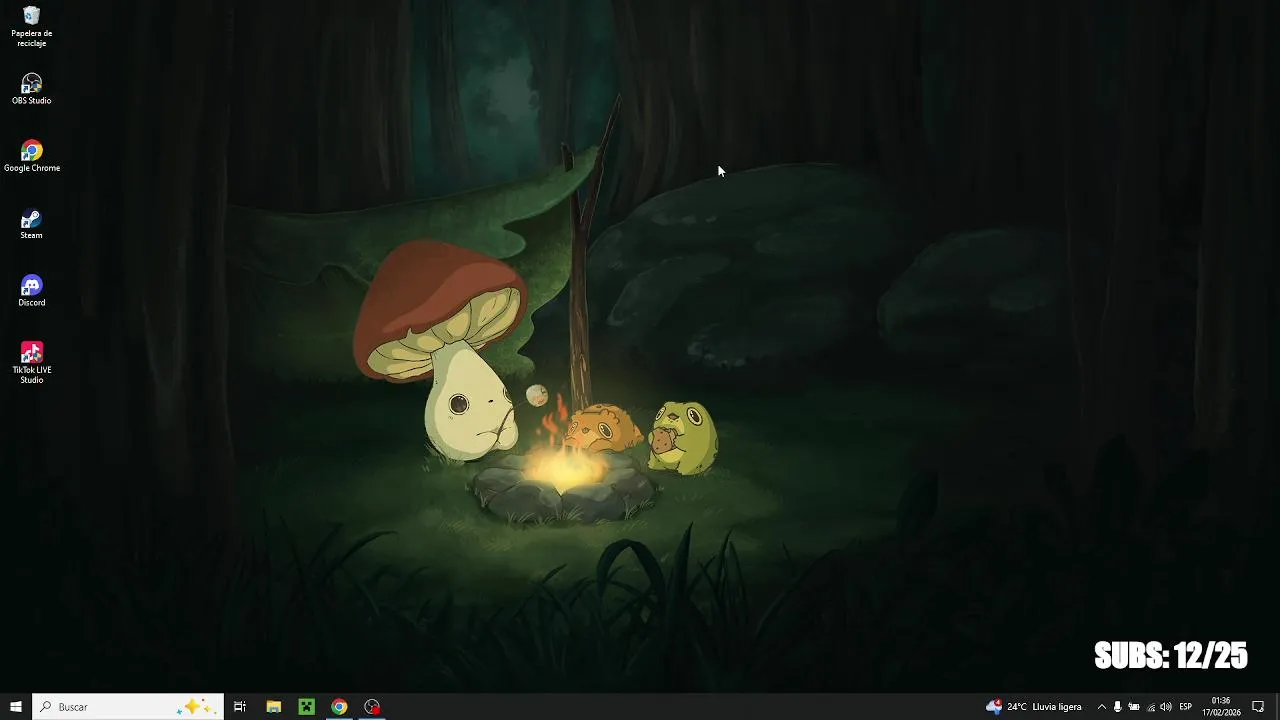Expand the hidden system tray icons
The width and height of the screenshot is (1280, 720).
1101,707
